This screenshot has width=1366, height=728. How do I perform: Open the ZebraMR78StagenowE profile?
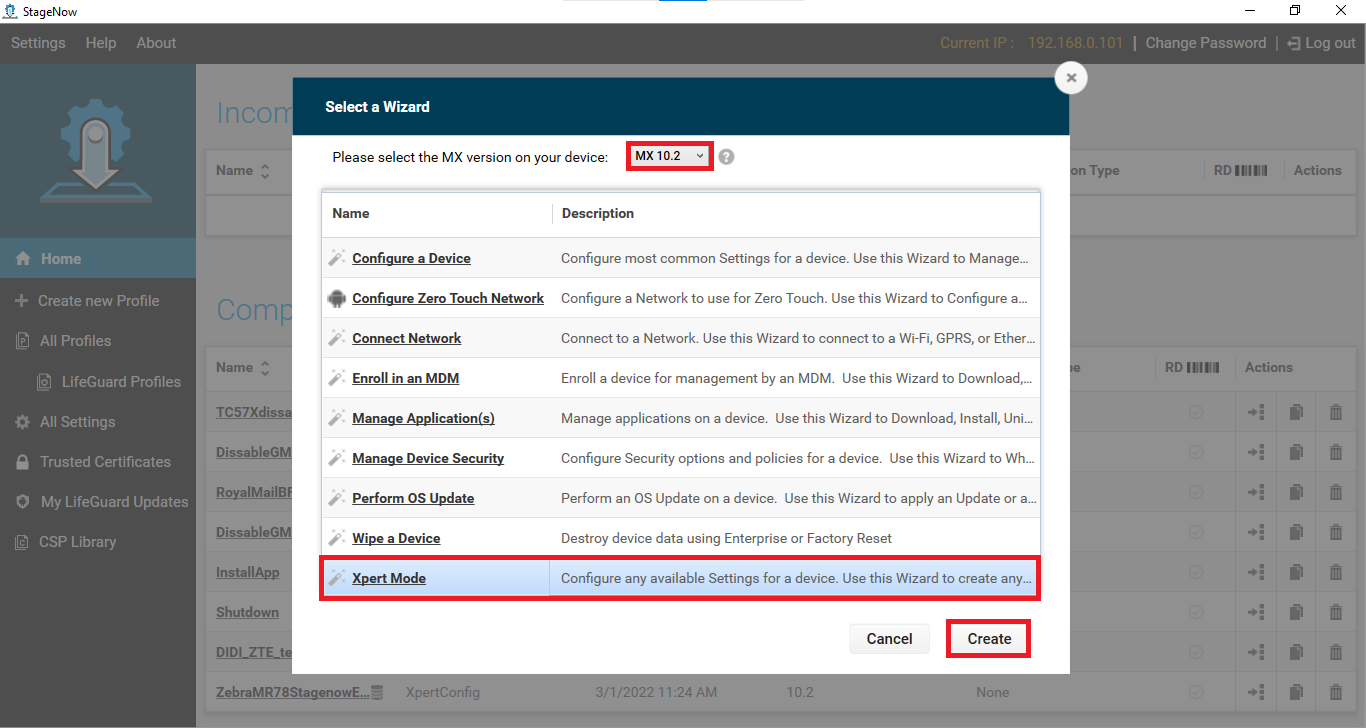[293, 692]
